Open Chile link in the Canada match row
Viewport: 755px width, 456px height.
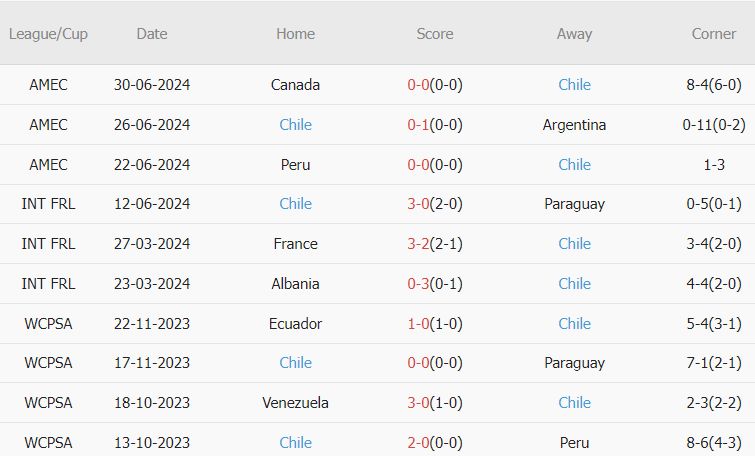[574, 85]
